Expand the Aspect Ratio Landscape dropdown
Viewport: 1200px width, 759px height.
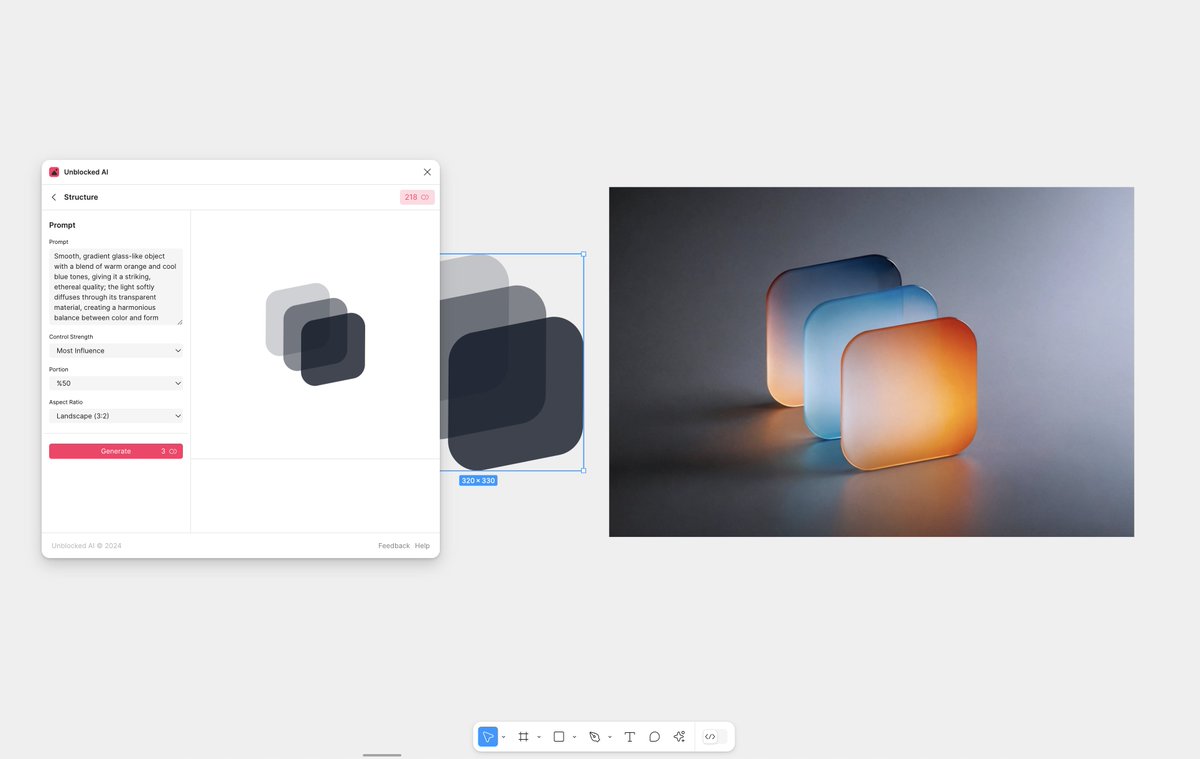tap(116, 416)
